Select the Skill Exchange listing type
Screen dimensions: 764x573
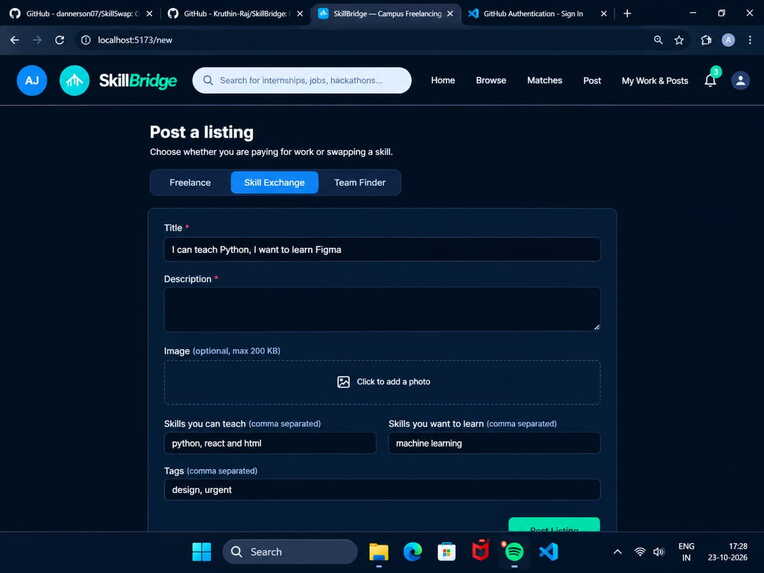(274, 183)
